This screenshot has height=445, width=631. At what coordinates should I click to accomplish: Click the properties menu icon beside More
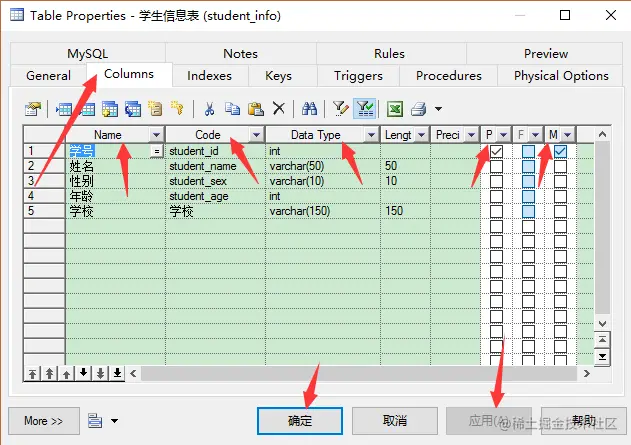95,421
